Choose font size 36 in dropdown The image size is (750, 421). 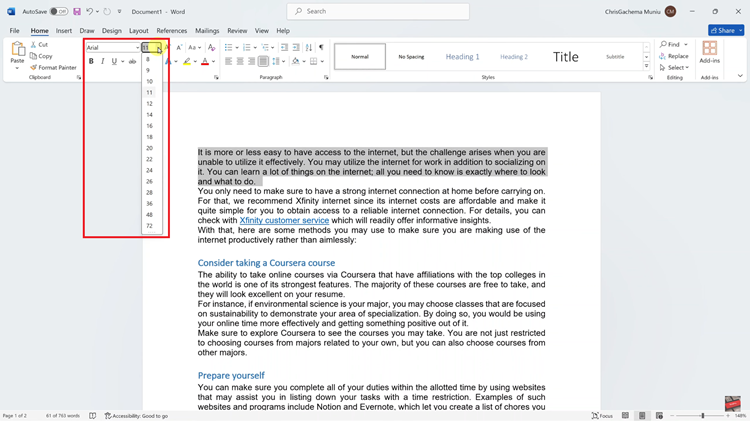click(150, 204)
